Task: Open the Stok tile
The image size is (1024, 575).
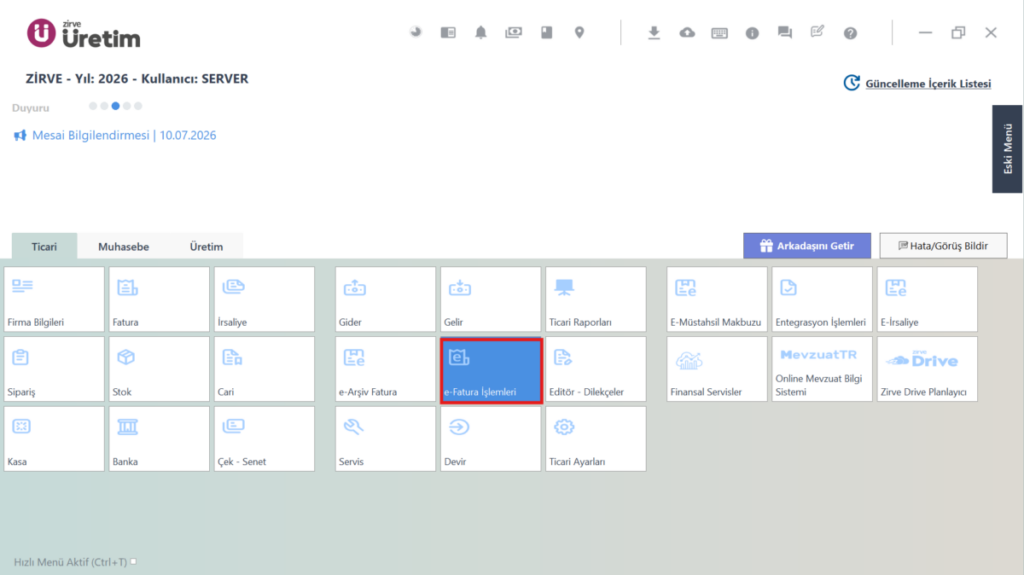Action: click(159, 369)
